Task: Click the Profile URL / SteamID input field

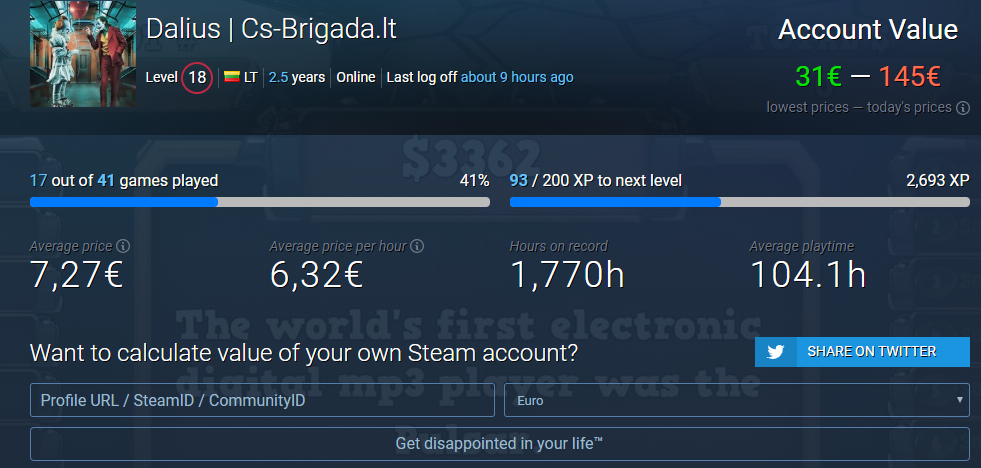Action: (262, 400)
